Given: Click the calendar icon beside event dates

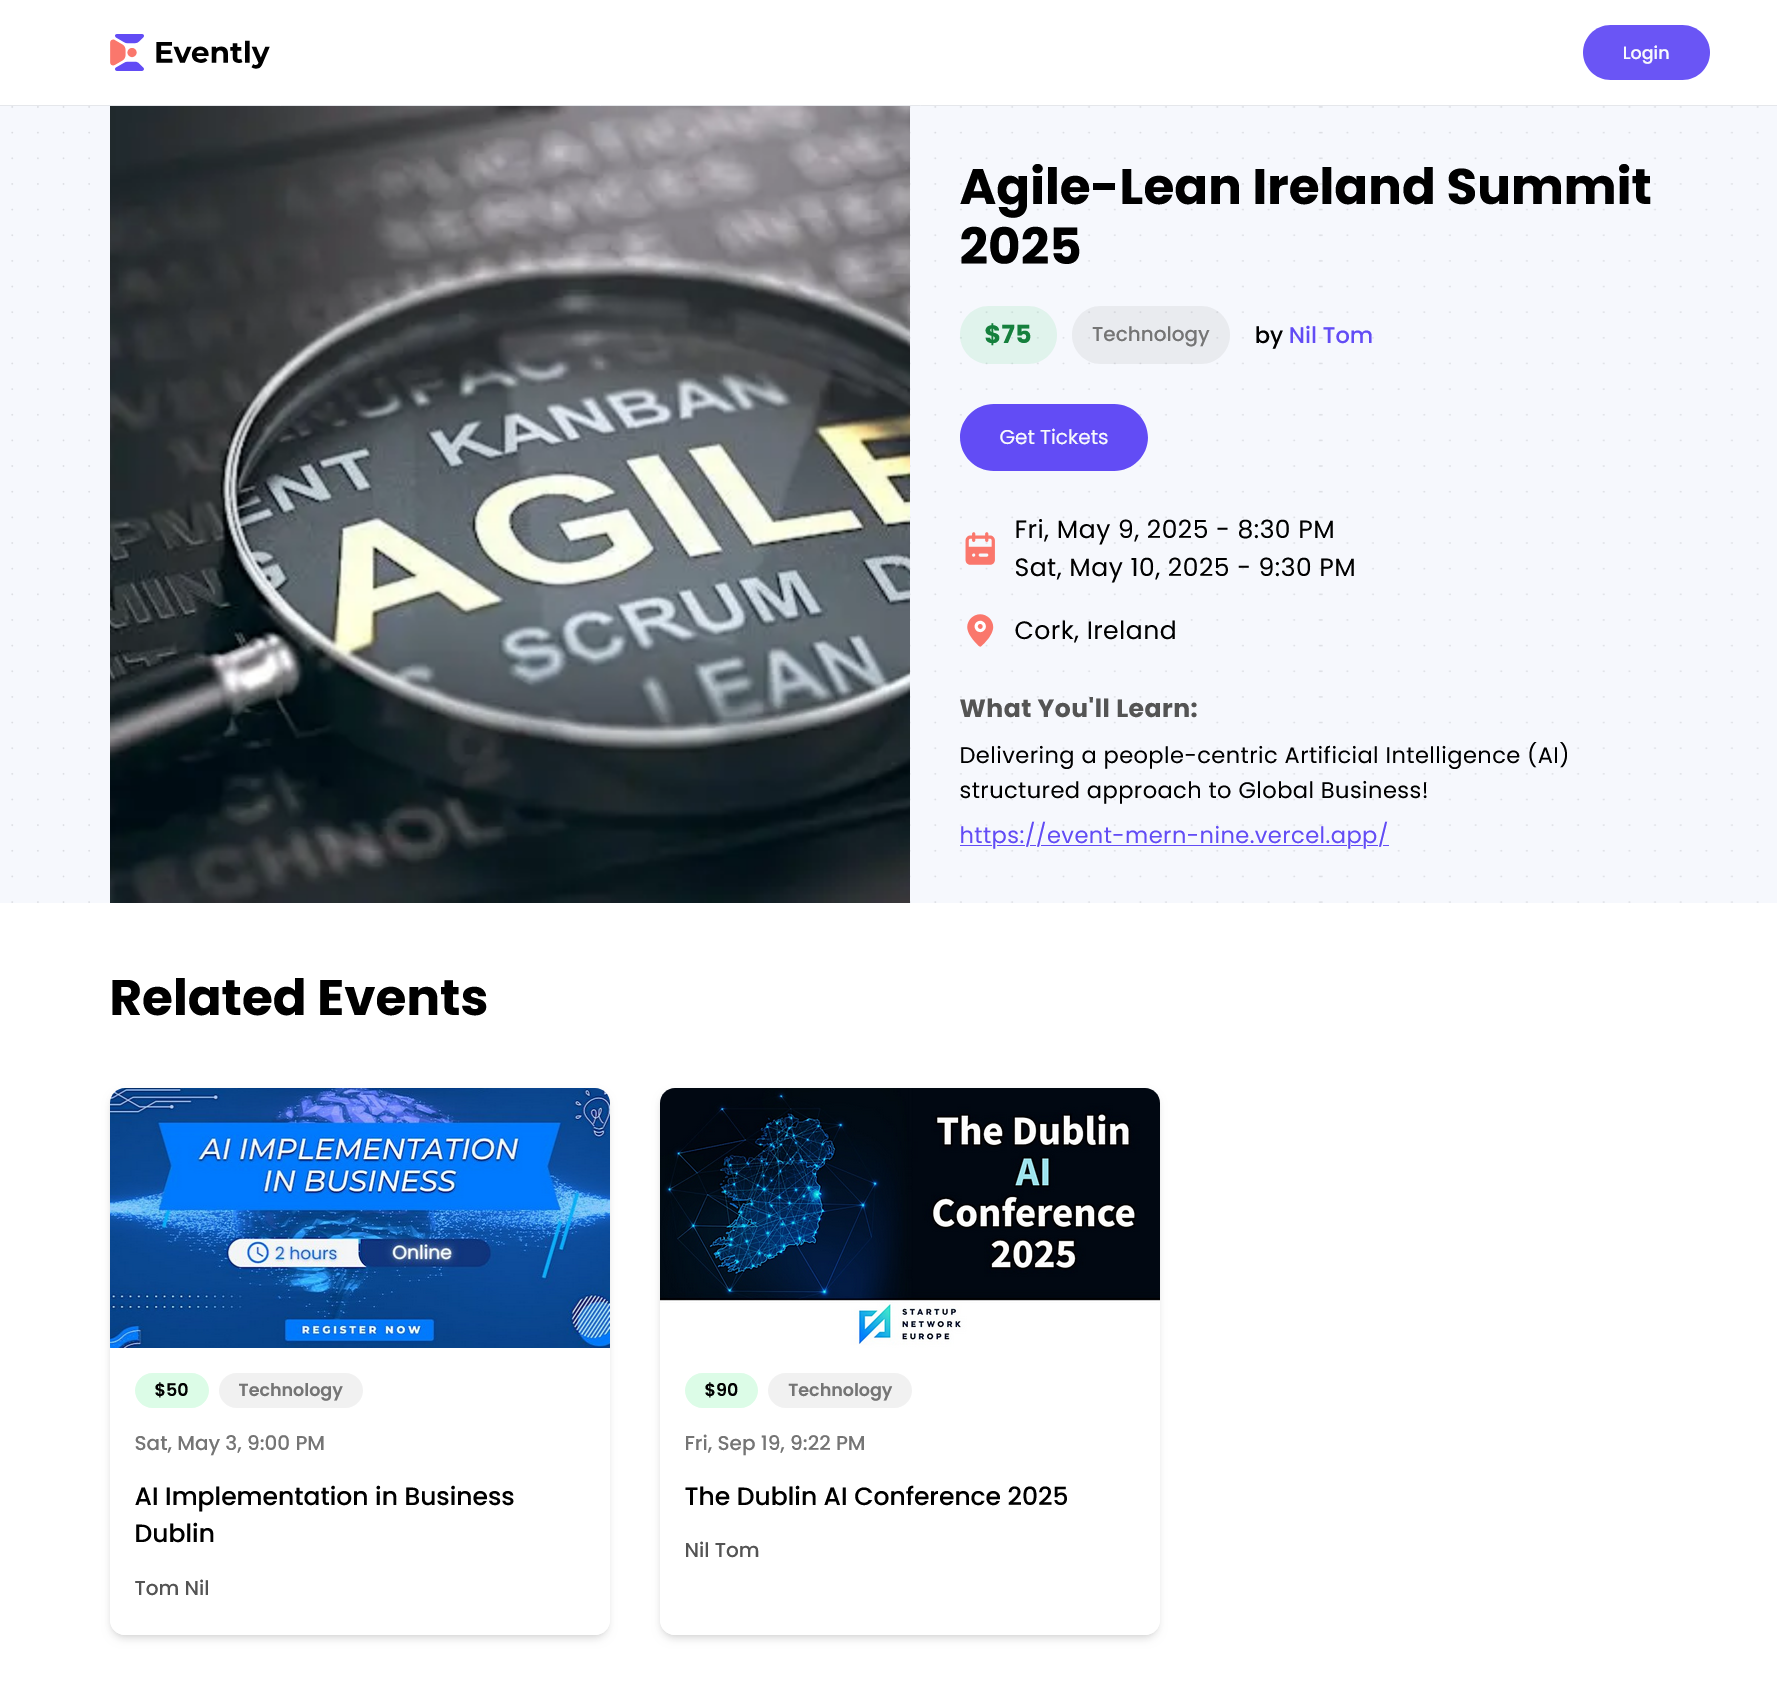Looking at the screenshot, I should pos(979,548).
